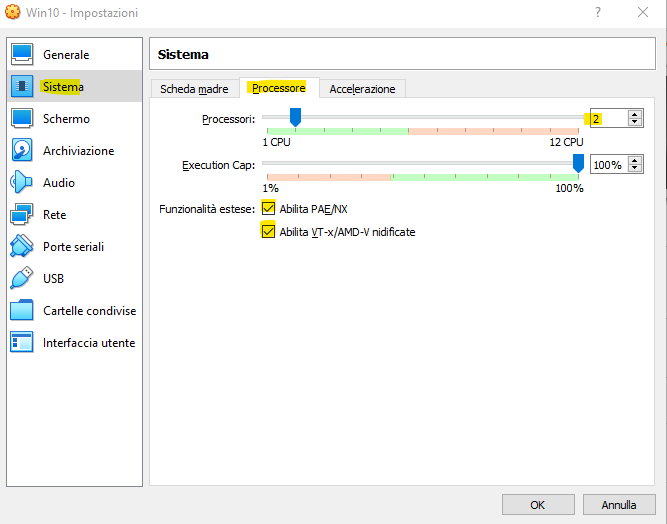Increase Execution Cap with up arrow
This screenshot has width=667, height=524.
tap(635, 161)
